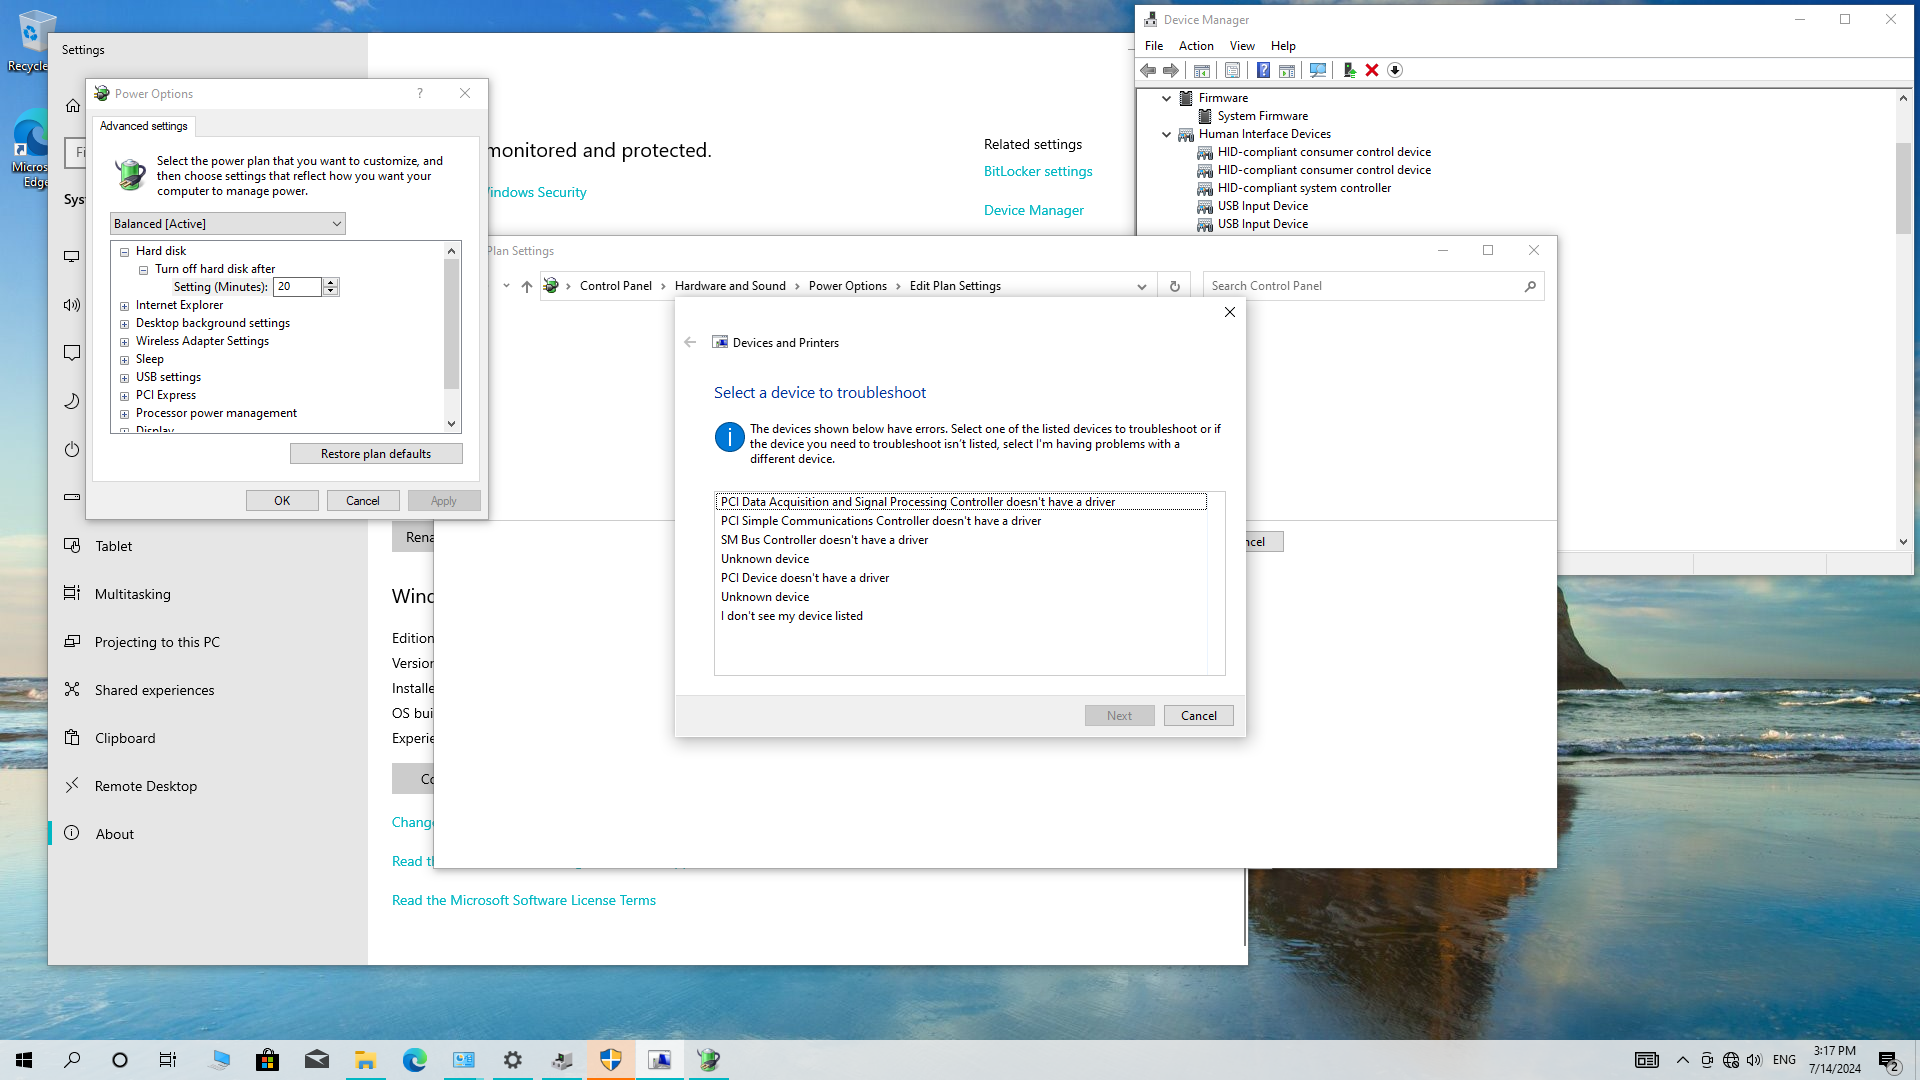Open Windows Security from the taskbar
Screen dimensions: 1920x1080
point(611,1059)
